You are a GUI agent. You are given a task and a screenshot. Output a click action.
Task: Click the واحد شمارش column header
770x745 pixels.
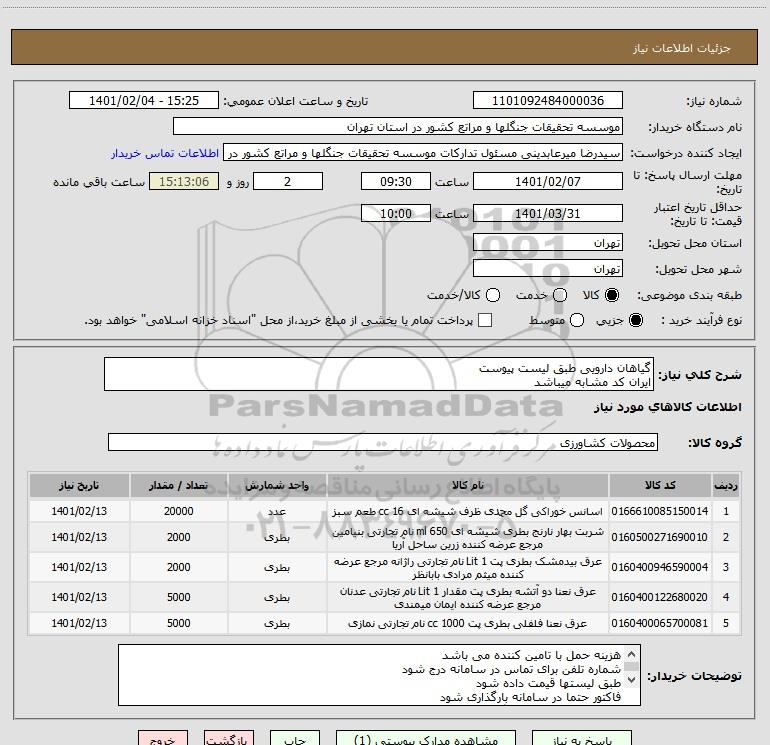pos(277,485)
